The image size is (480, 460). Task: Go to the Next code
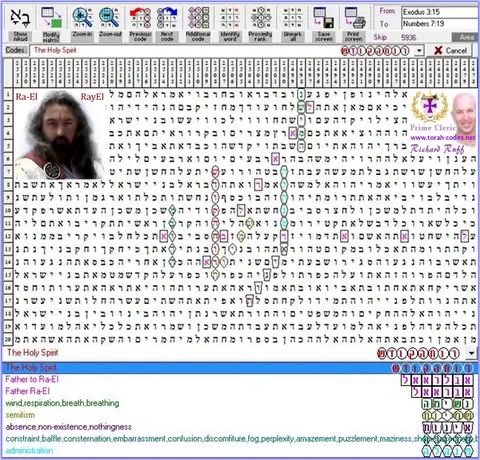(x=167, y=25)
